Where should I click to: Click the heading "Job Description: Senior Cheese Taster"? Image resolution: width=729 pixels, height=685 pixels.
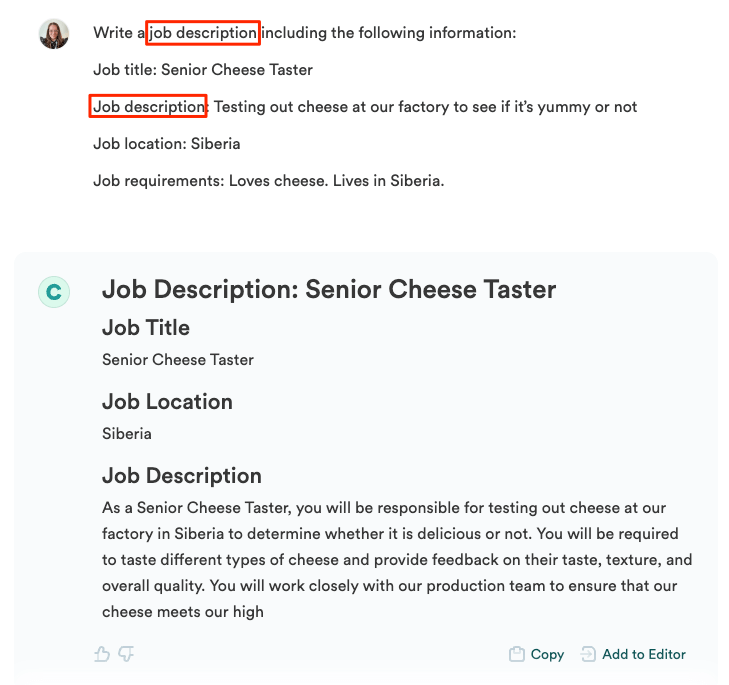(329, 290)
